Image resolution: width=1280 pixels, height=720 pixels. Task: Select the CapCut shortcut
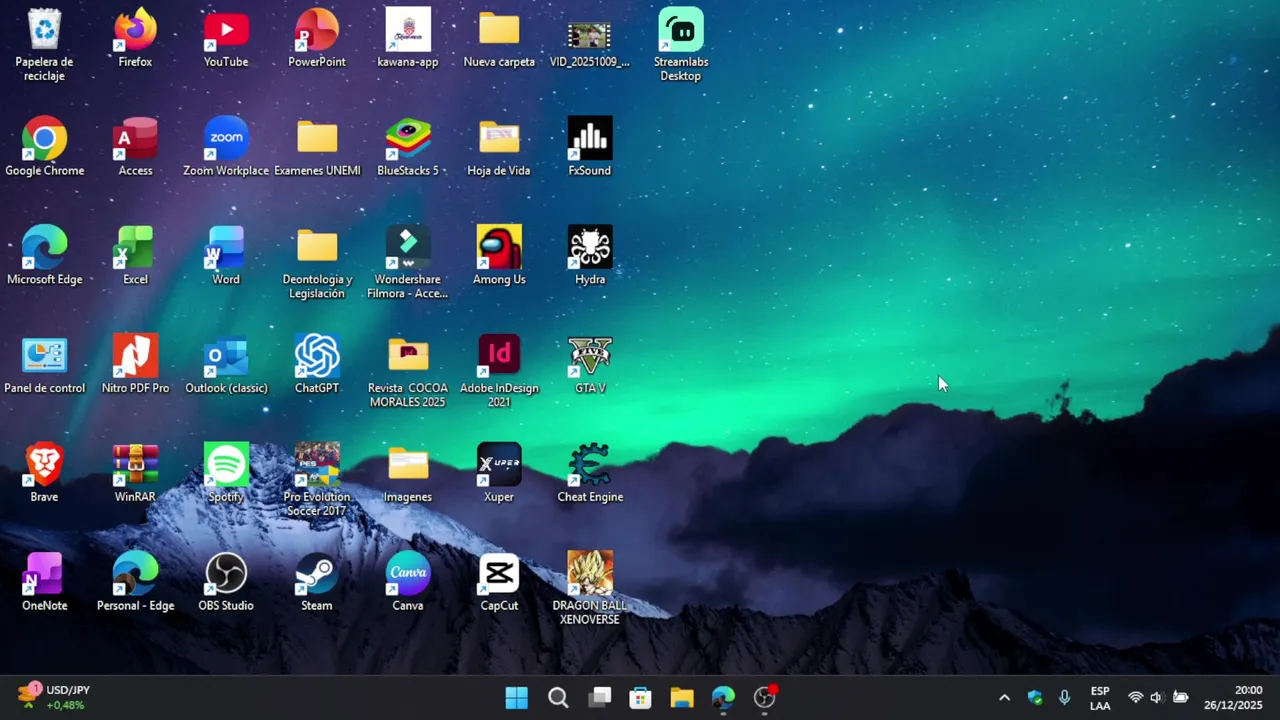[499, 583]
